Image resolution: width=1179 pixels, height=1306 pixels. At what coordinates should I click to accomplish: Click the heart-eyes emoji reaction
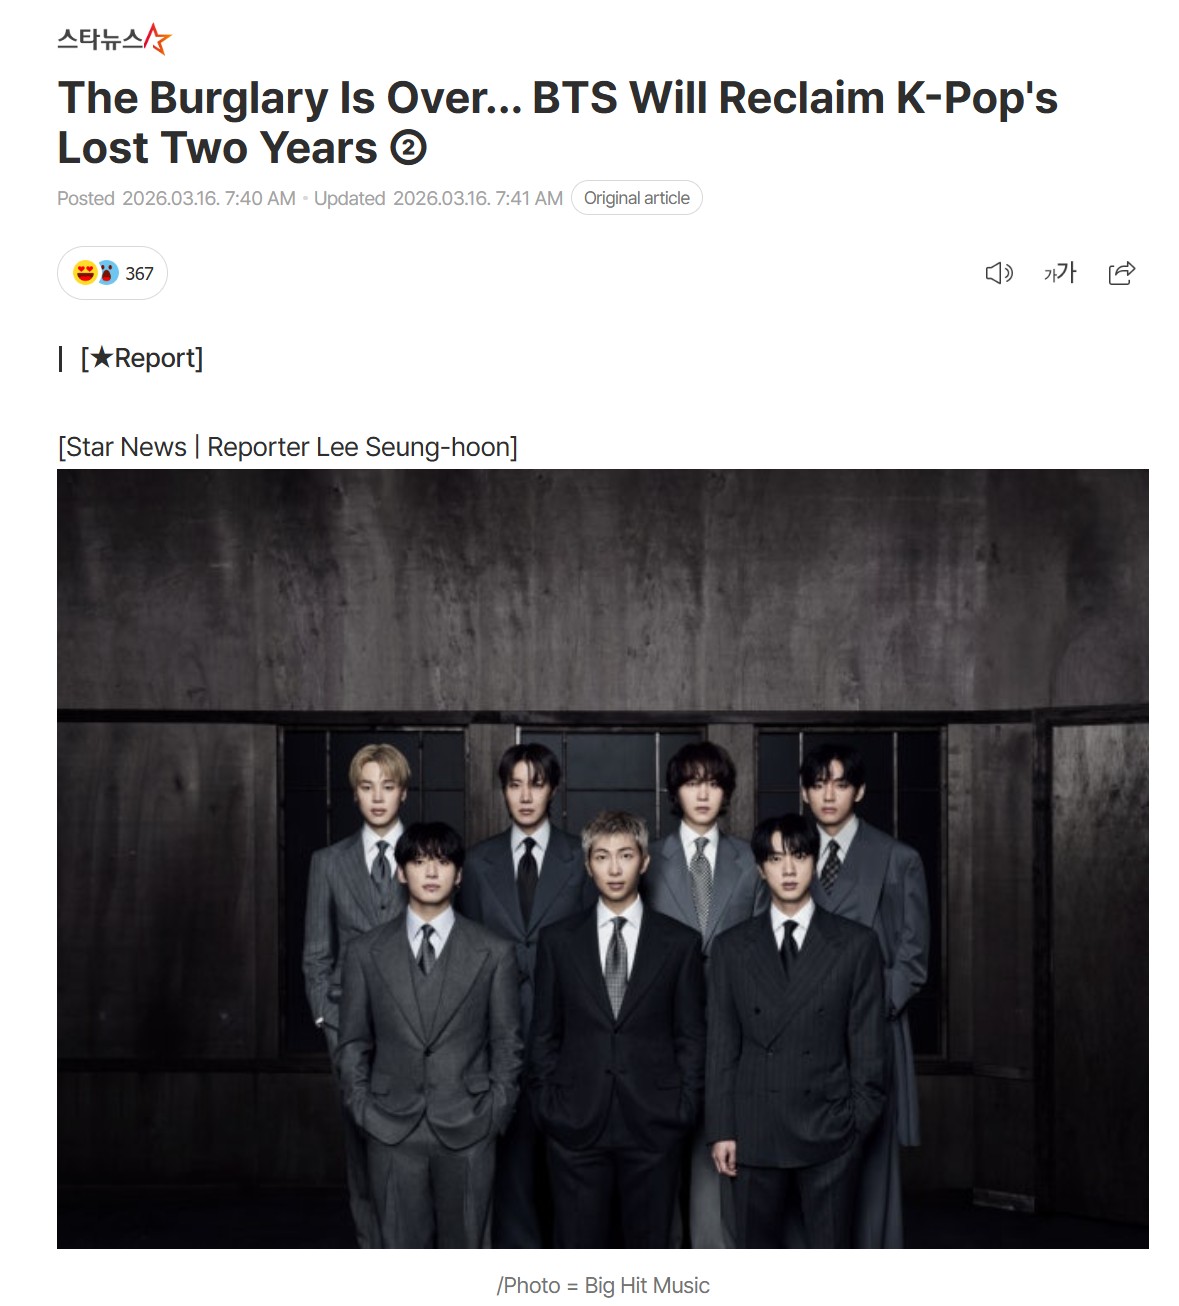(85, 273)
